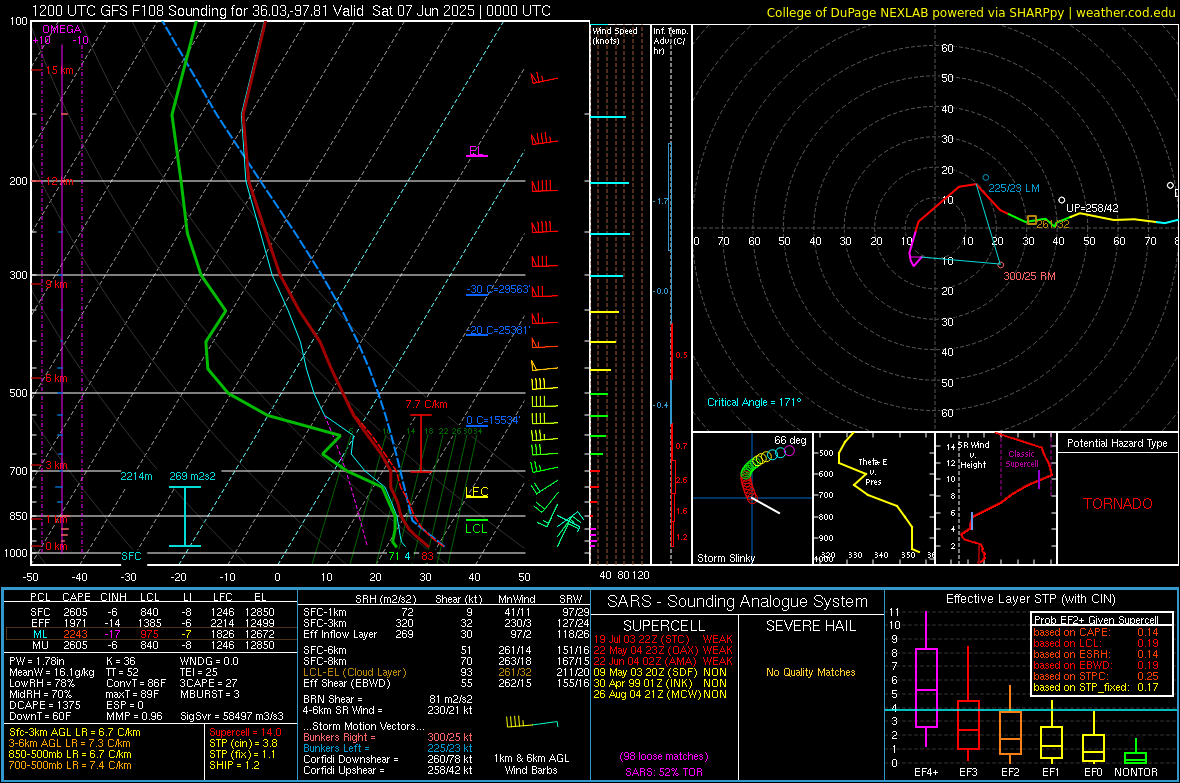The height and width of the screenshot is (783, 1180).
Task: Click the Prob EF2+ Given Supercell header
Action: [x=1096, y=620]
